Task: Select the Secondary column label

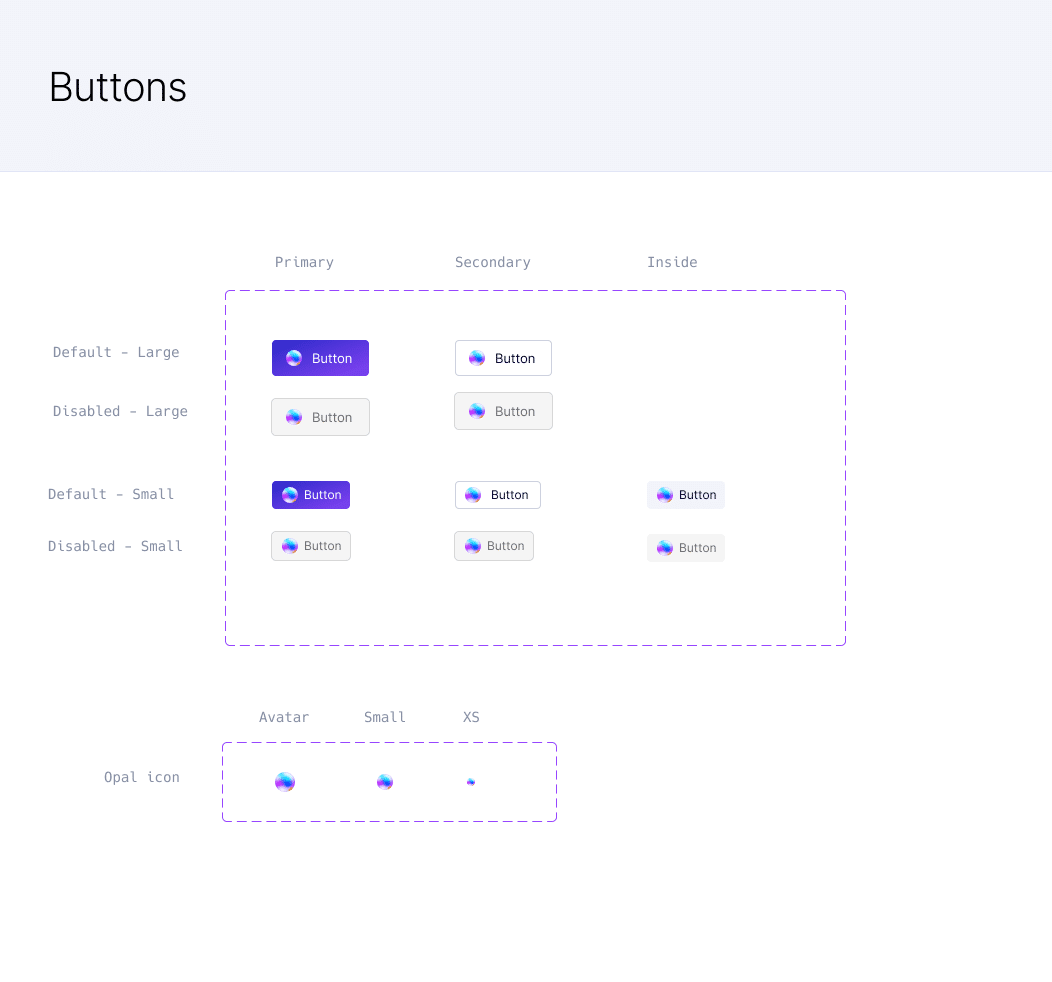Action: [492, 262]
